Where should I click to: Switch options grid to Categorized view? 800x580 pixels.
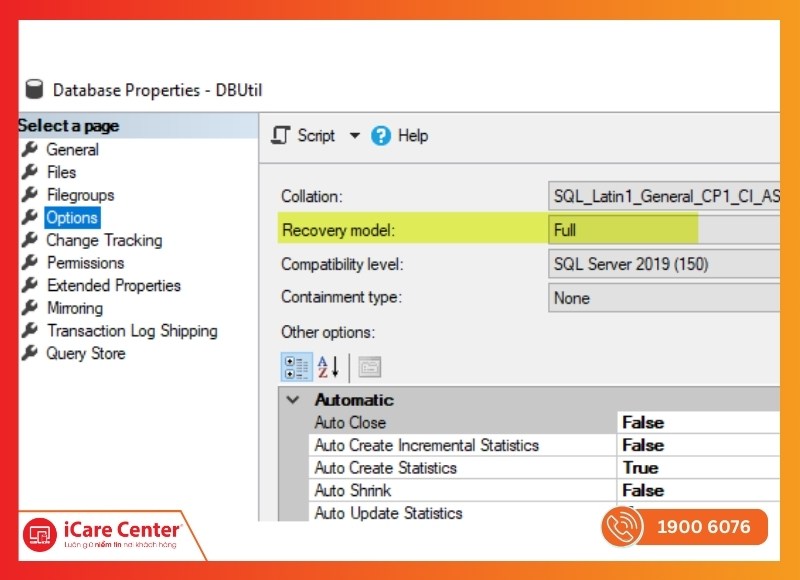[296, 367]
